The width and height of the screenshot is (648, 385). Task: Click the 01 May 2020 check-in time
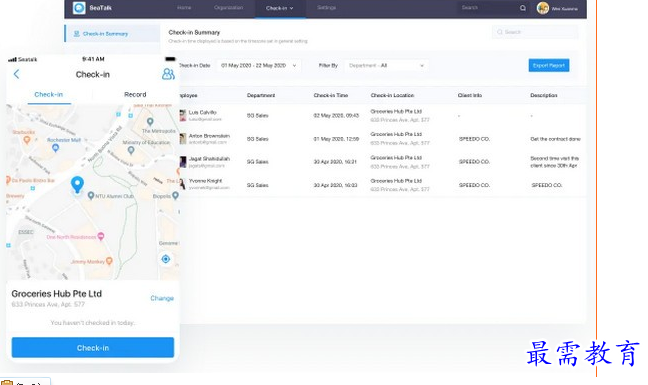pyautogui.click(x=336, y=139)
